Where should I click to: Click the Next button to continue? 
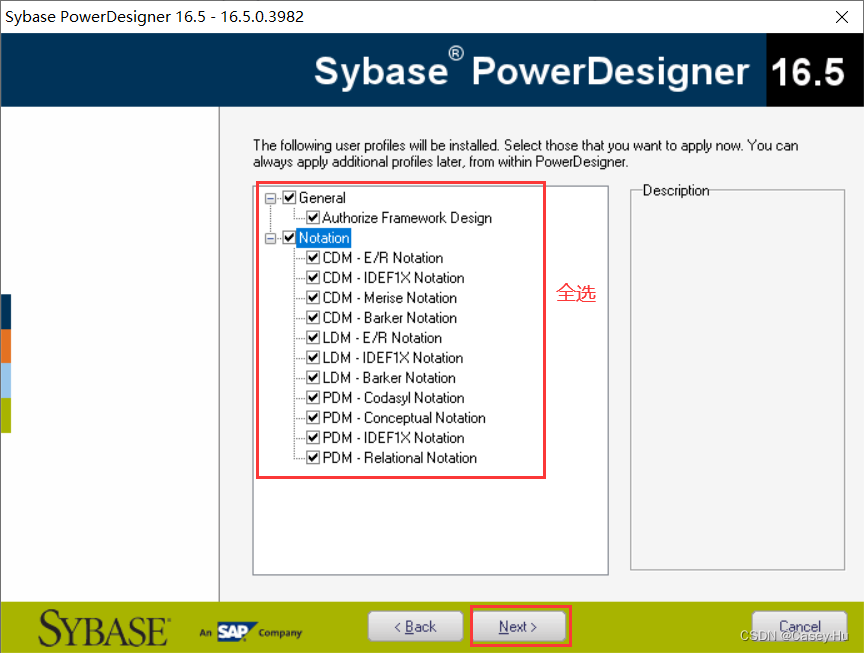519,626
